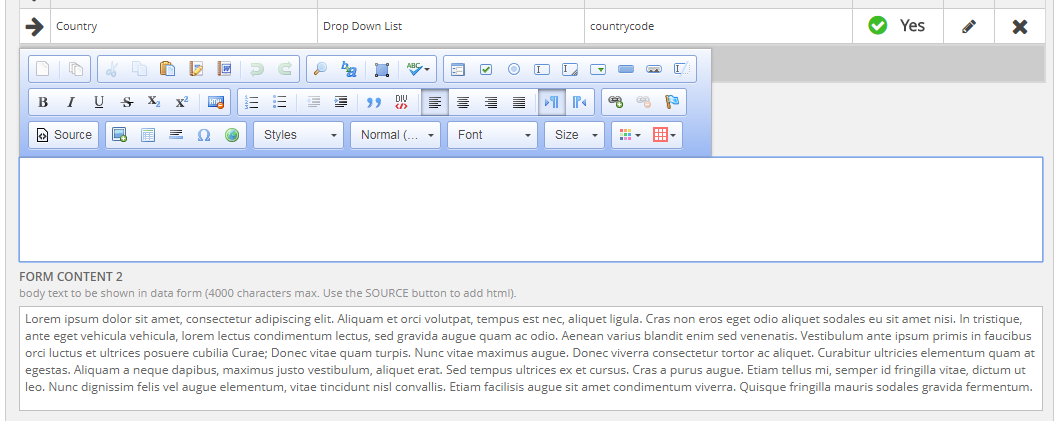Select Align Left
1055x421 pixels.
point(435,102)
